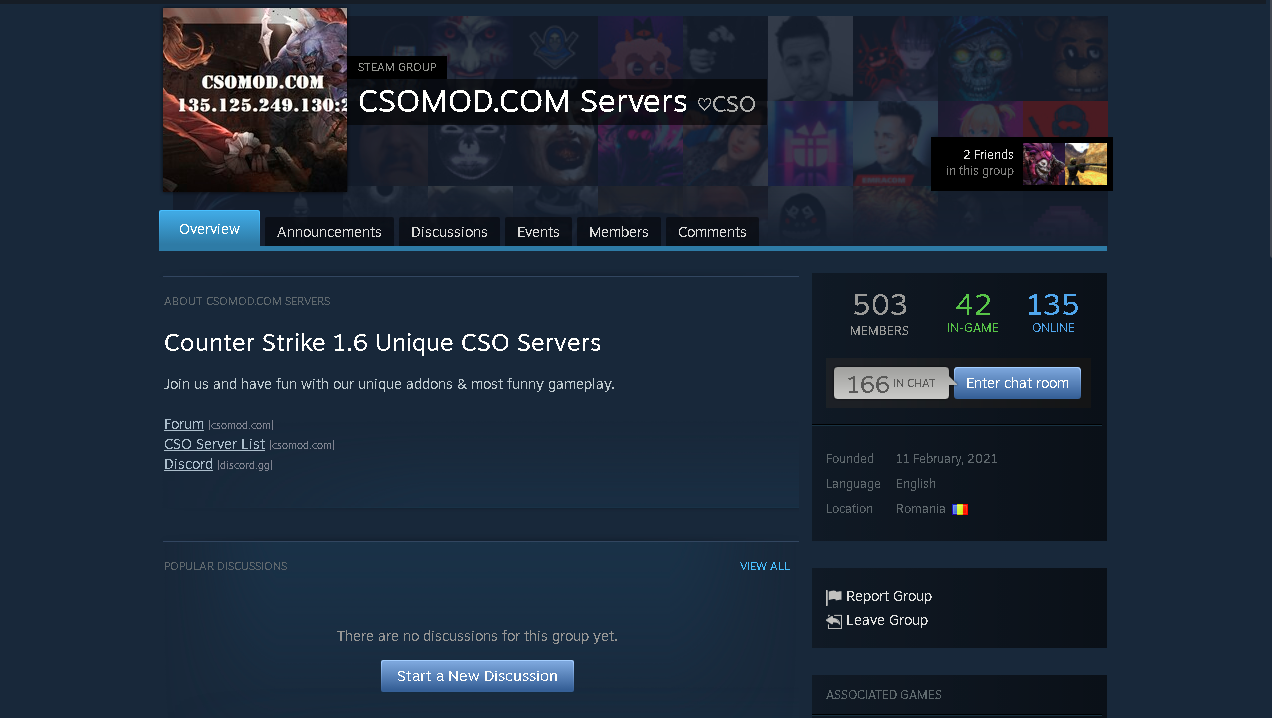Click the 2 Friends in this group text

point(980,163)
